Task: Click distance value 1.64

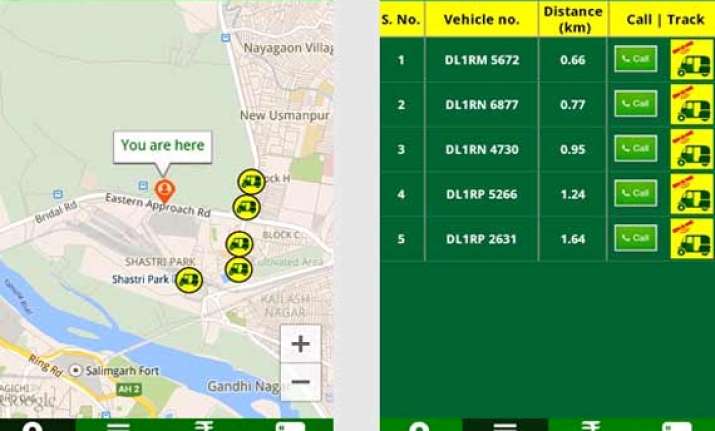Action: 573,239
